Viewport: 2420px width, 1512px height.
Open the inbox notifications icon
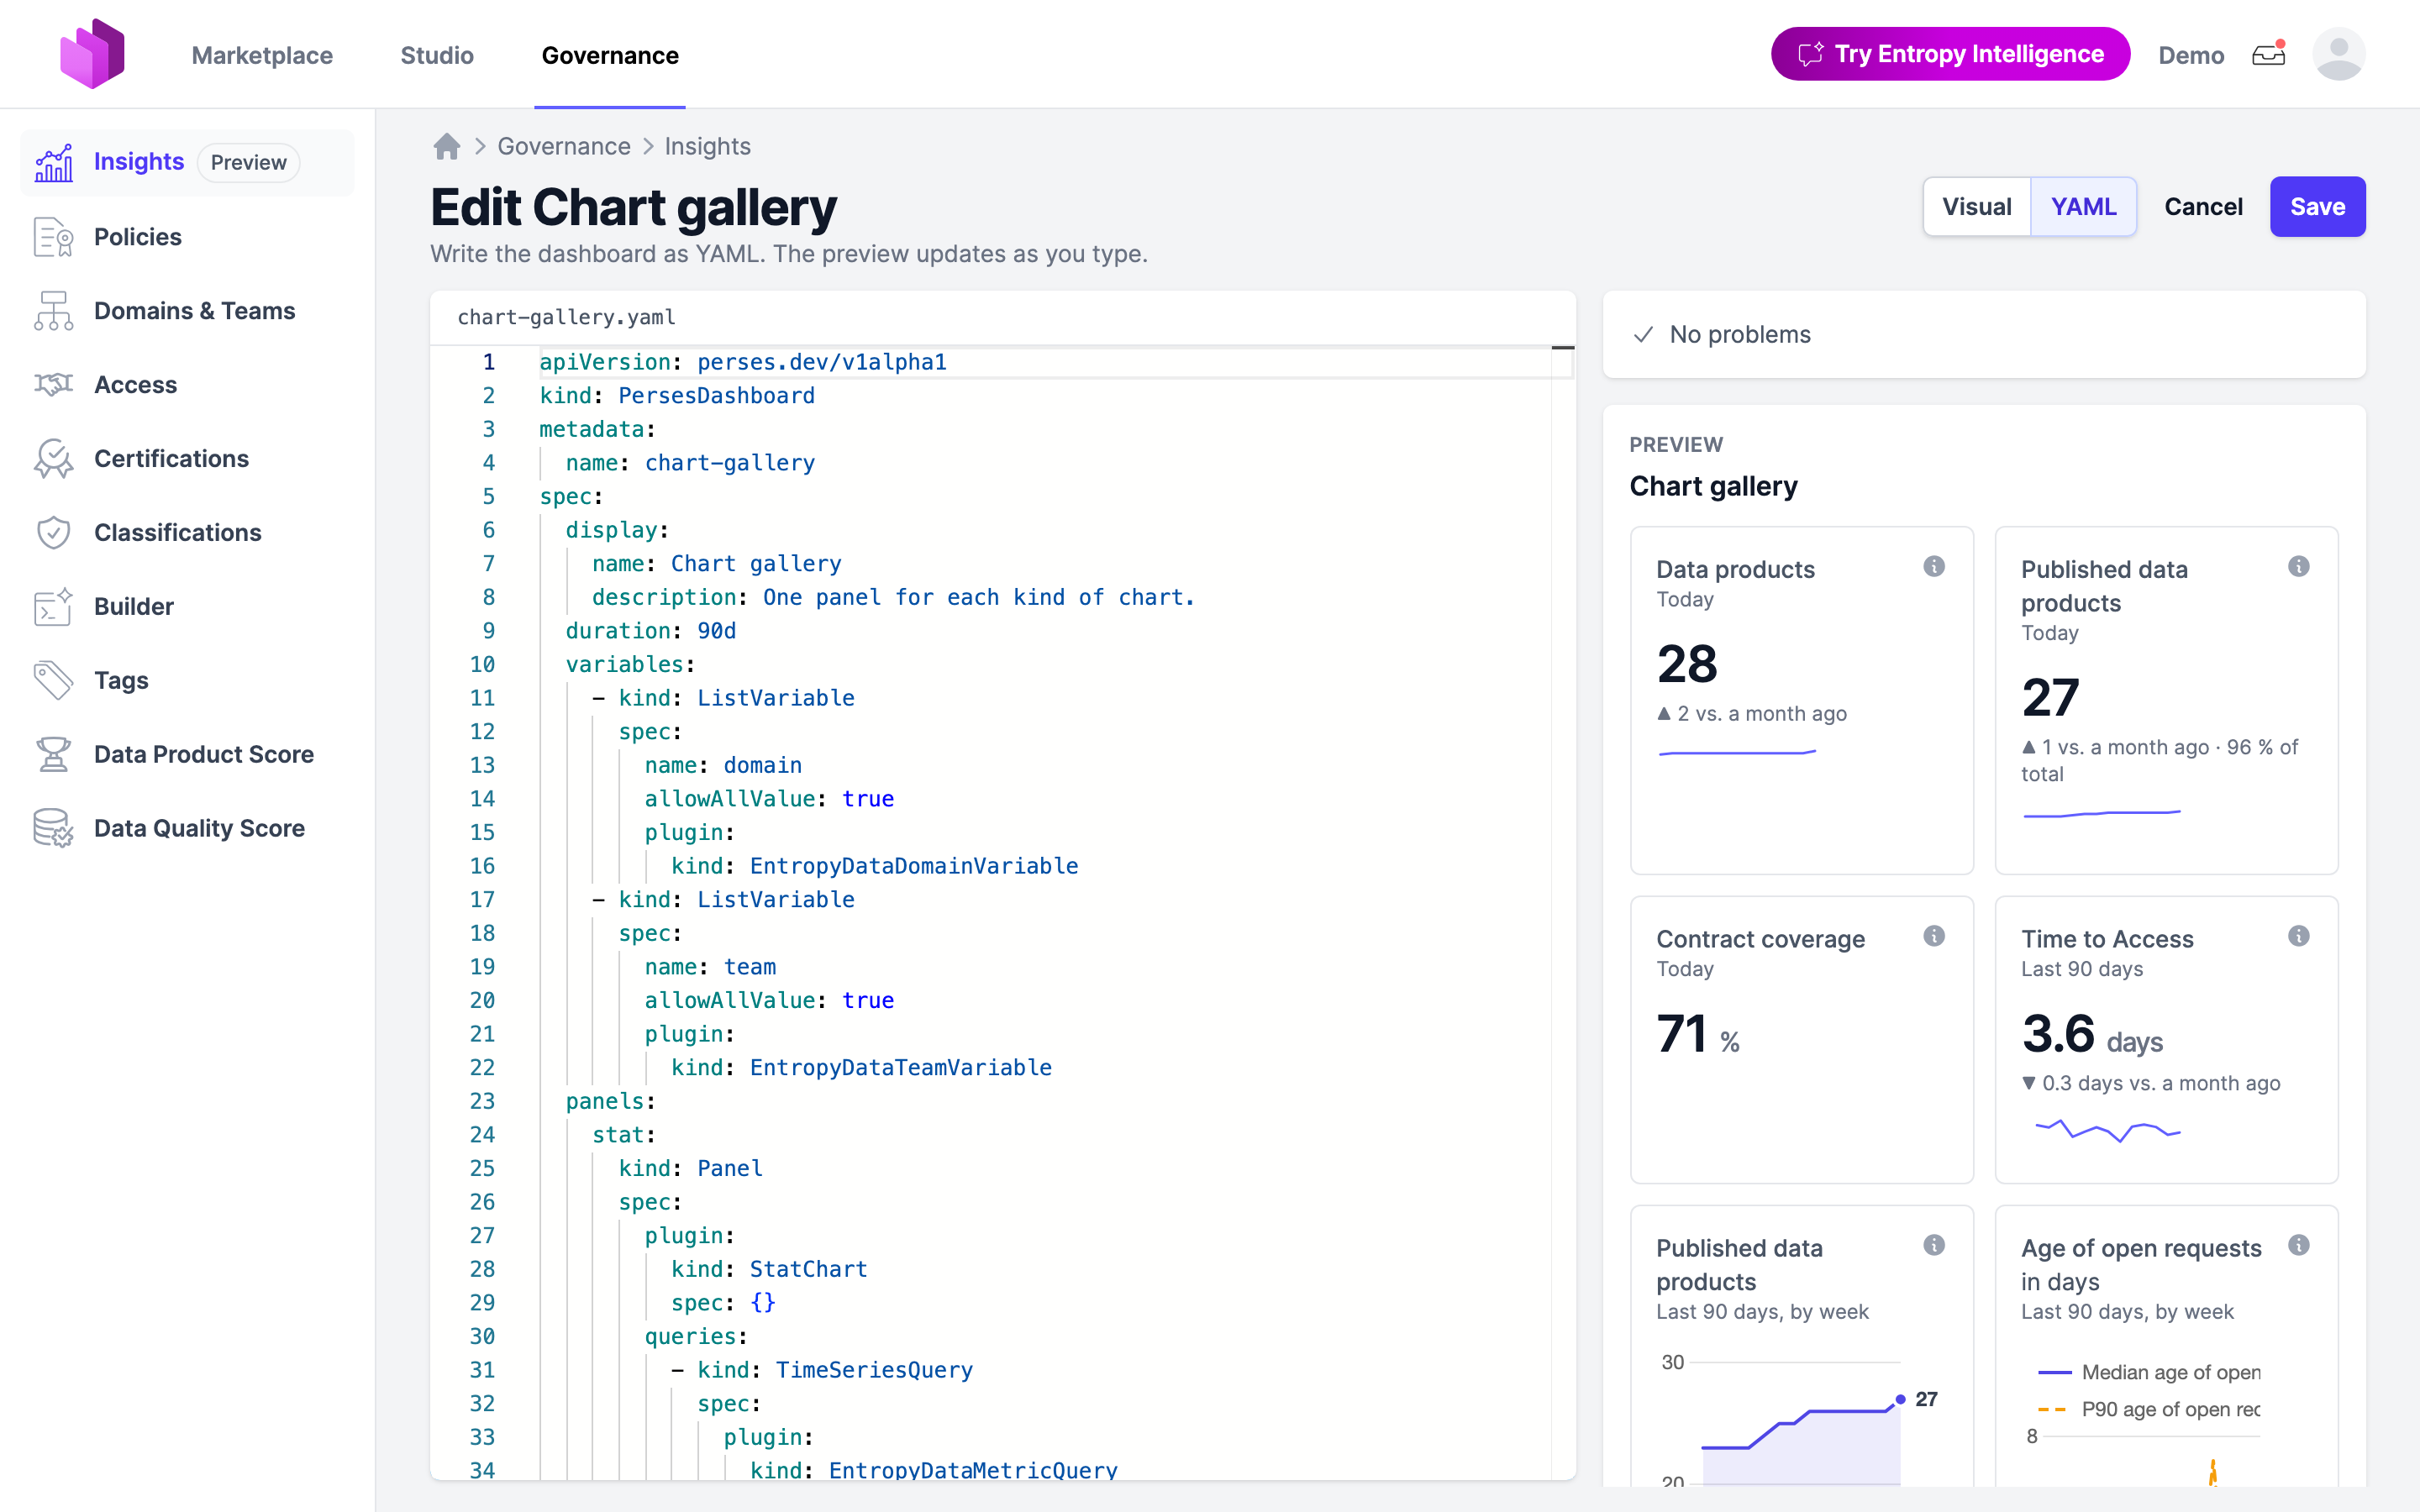2268,54
